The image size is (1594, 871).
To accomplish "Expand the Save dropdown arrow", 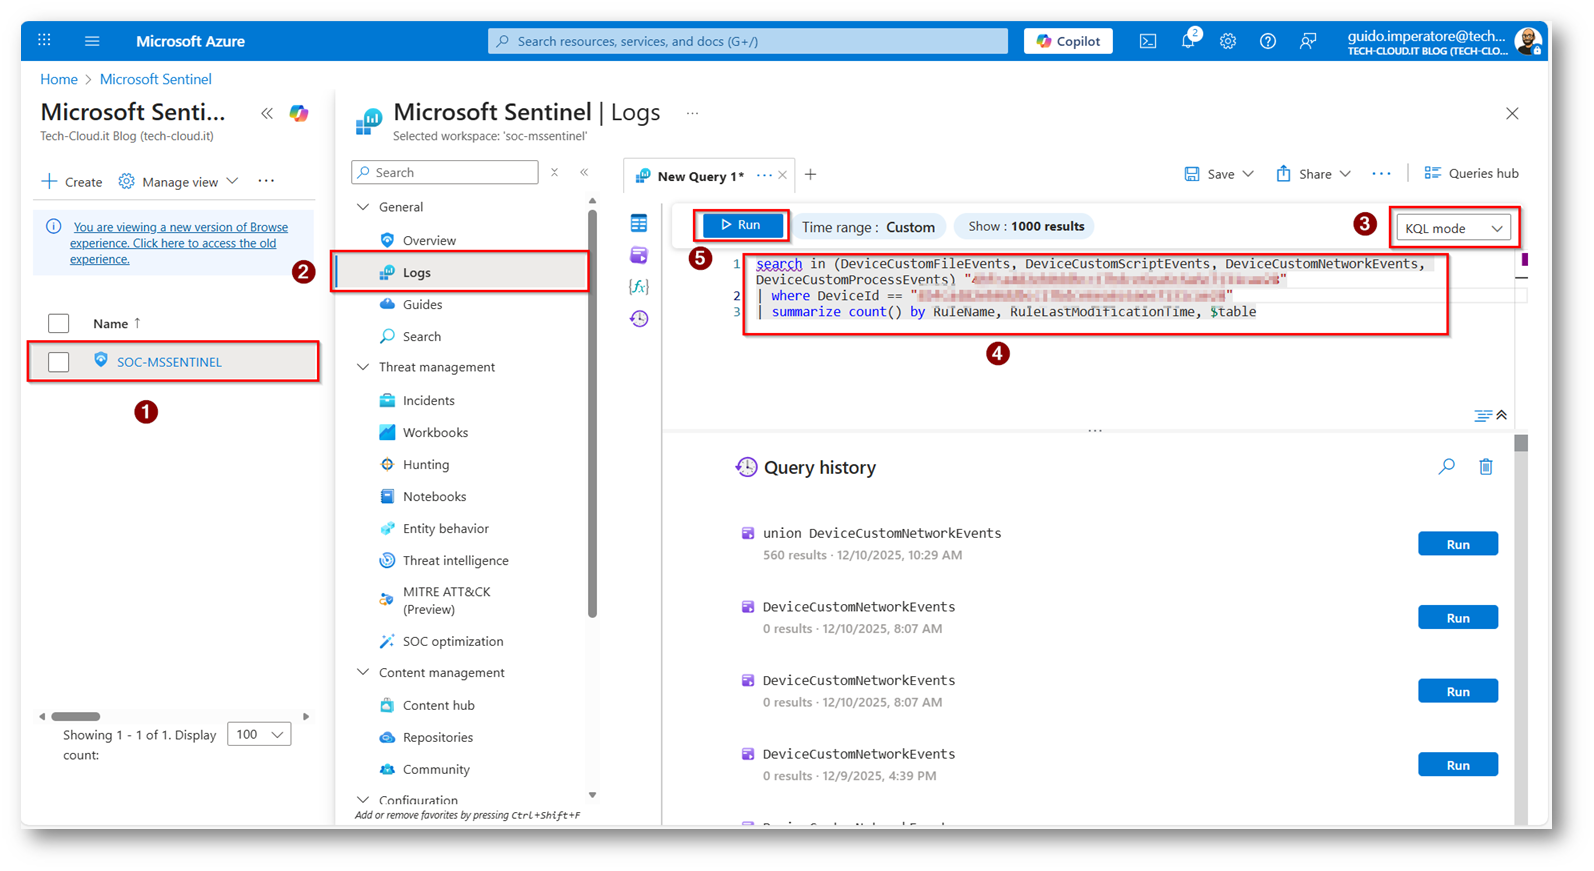I will tap(1248, 174).
